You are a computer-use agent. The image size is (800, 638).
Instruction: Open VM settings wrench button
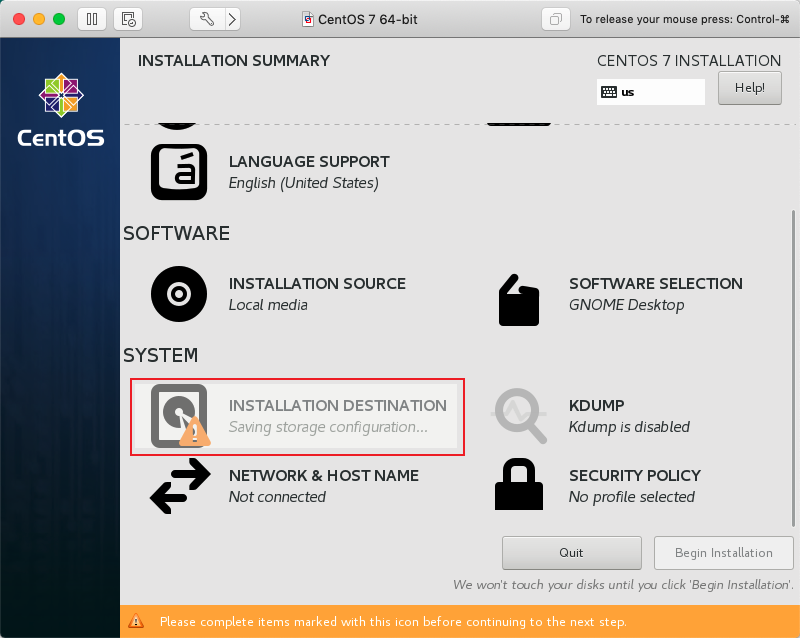[x=207, y=19]
